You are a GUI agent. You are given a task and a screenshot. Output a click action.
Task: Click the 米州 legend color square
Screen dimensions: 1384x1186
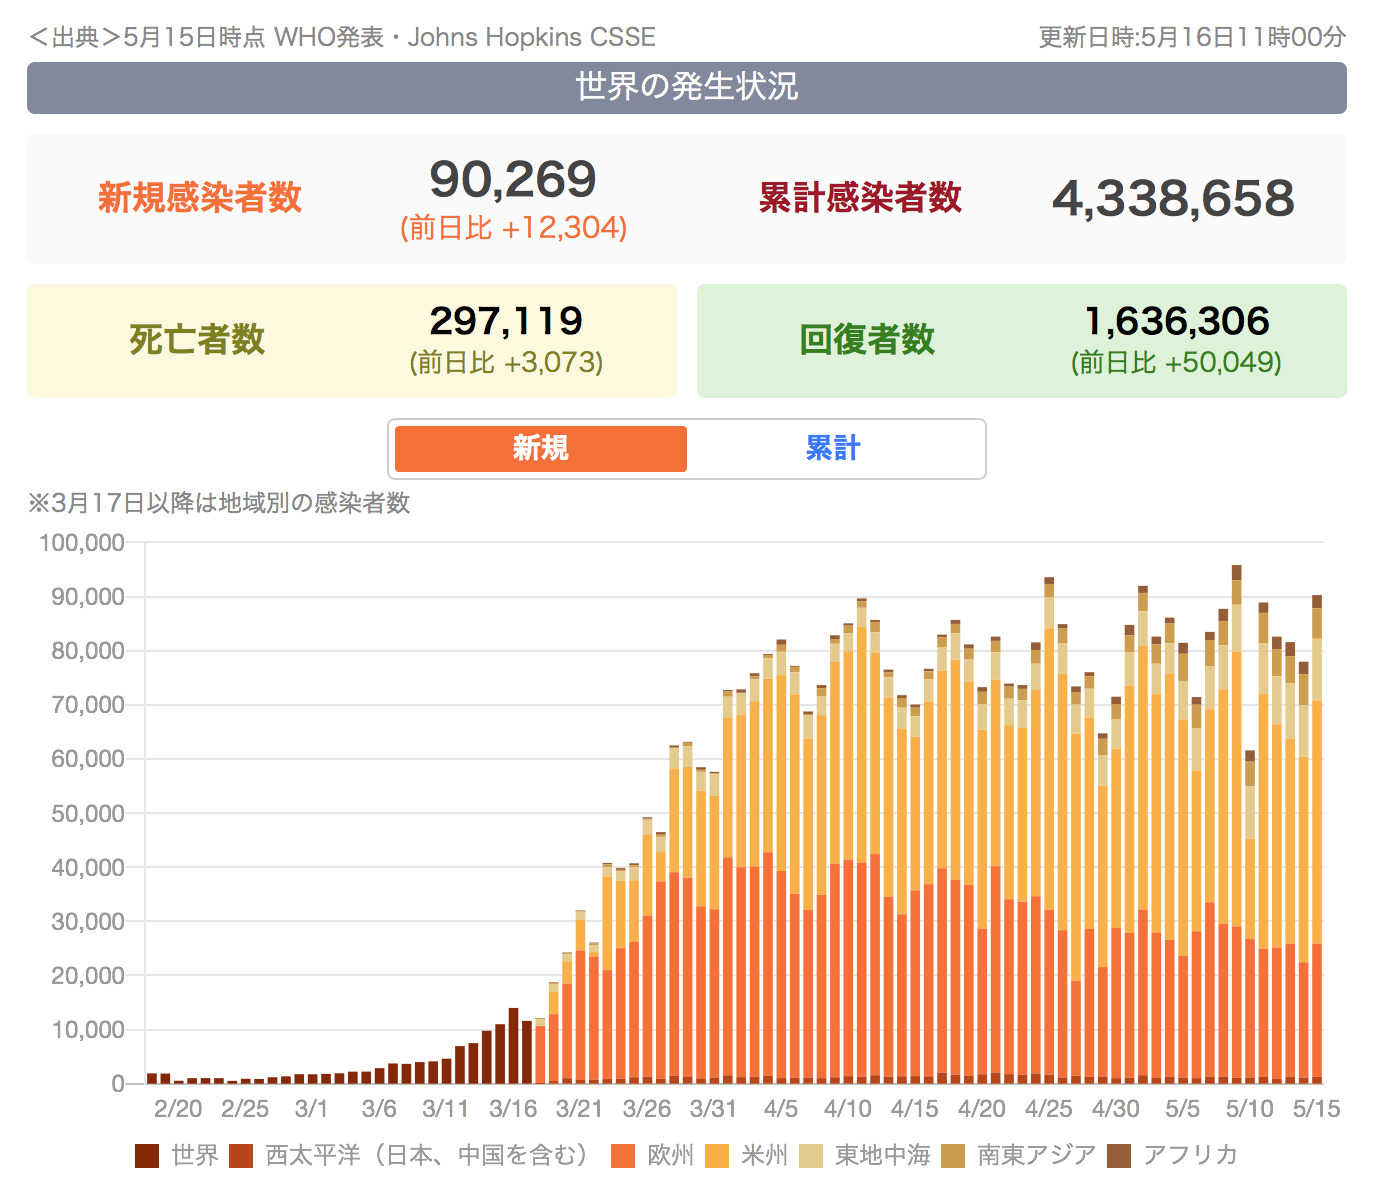tap(717, 1156)
